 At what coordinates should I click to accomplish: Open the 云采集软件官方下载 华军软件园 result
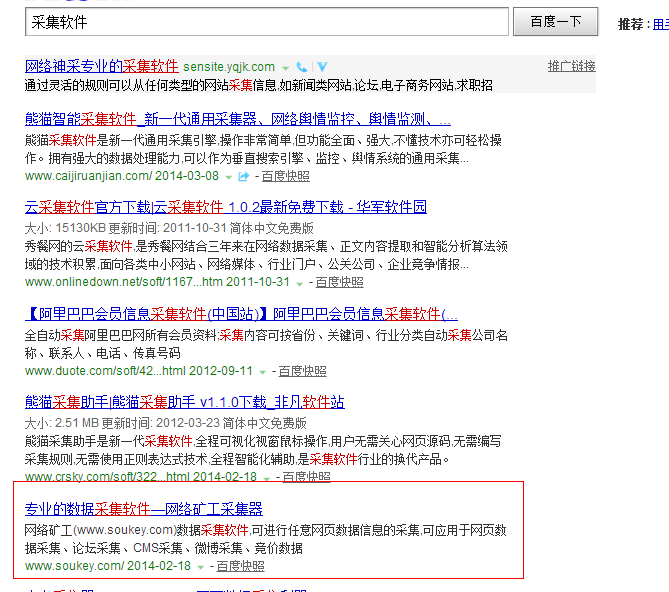[226, 207]
